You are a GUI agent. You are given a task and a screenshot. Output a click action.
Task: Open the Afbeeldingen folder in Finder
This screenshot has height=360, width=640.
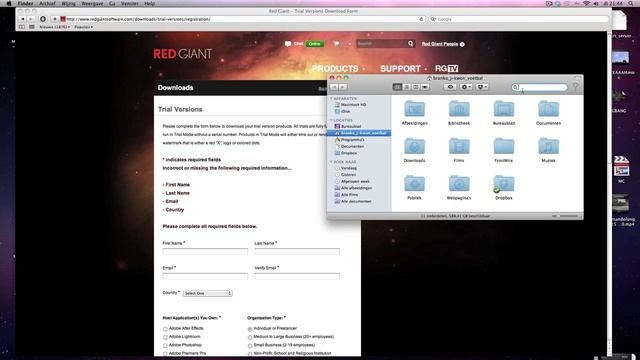point(414,109)
